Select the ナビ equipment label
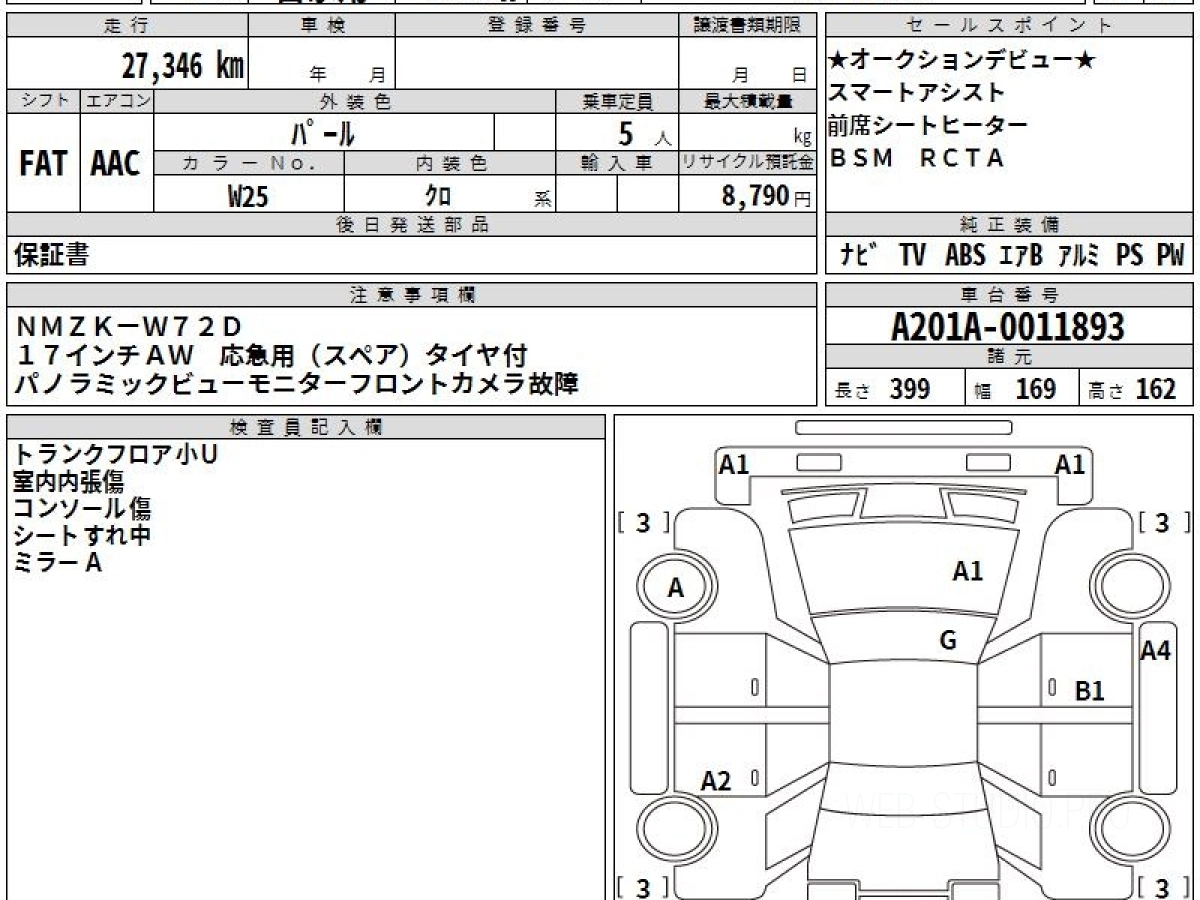 [x=858, y=255]
